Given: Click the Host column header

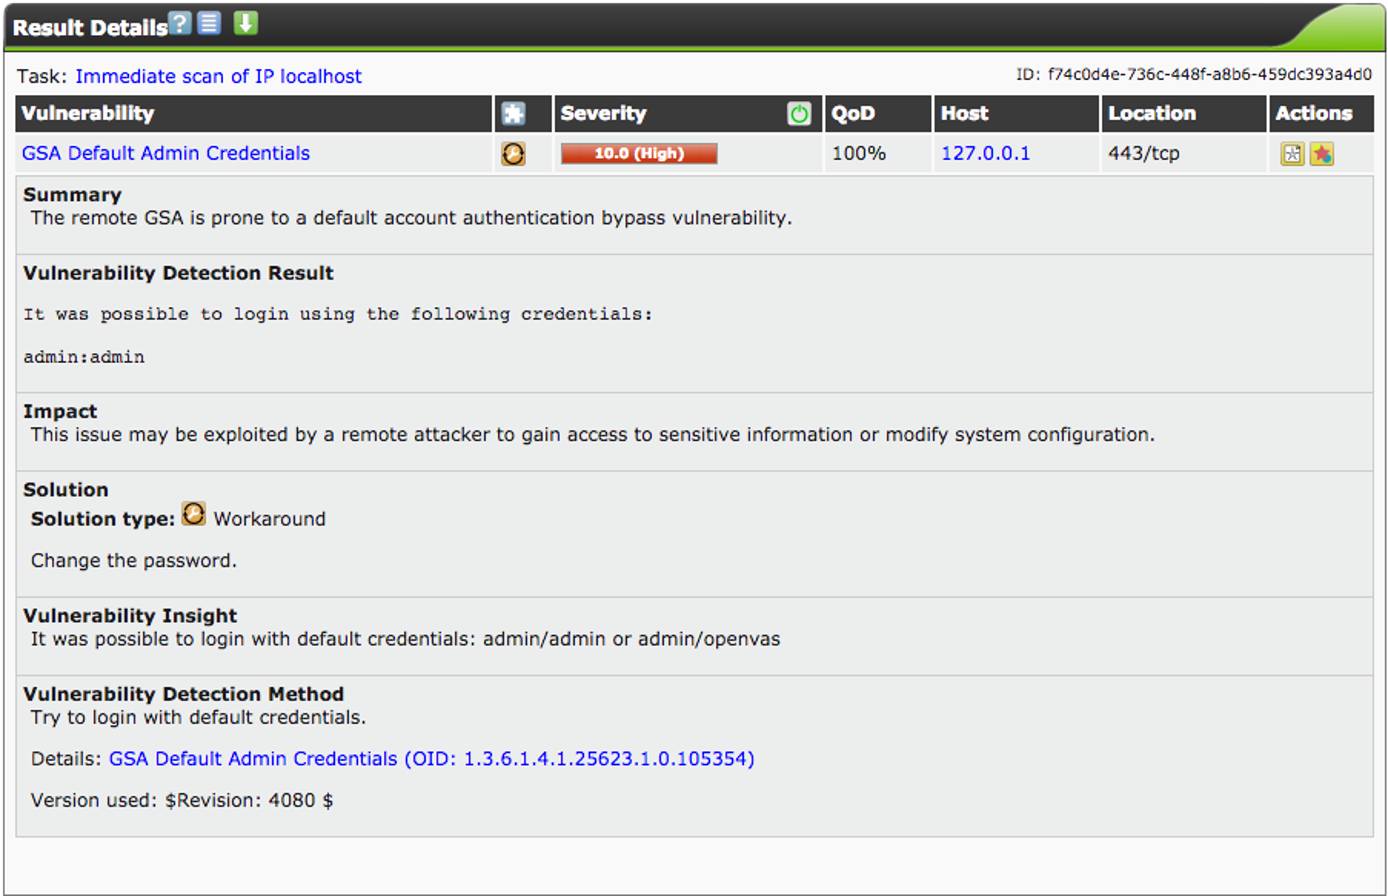Looking at the screenshot, I should 965,113.
